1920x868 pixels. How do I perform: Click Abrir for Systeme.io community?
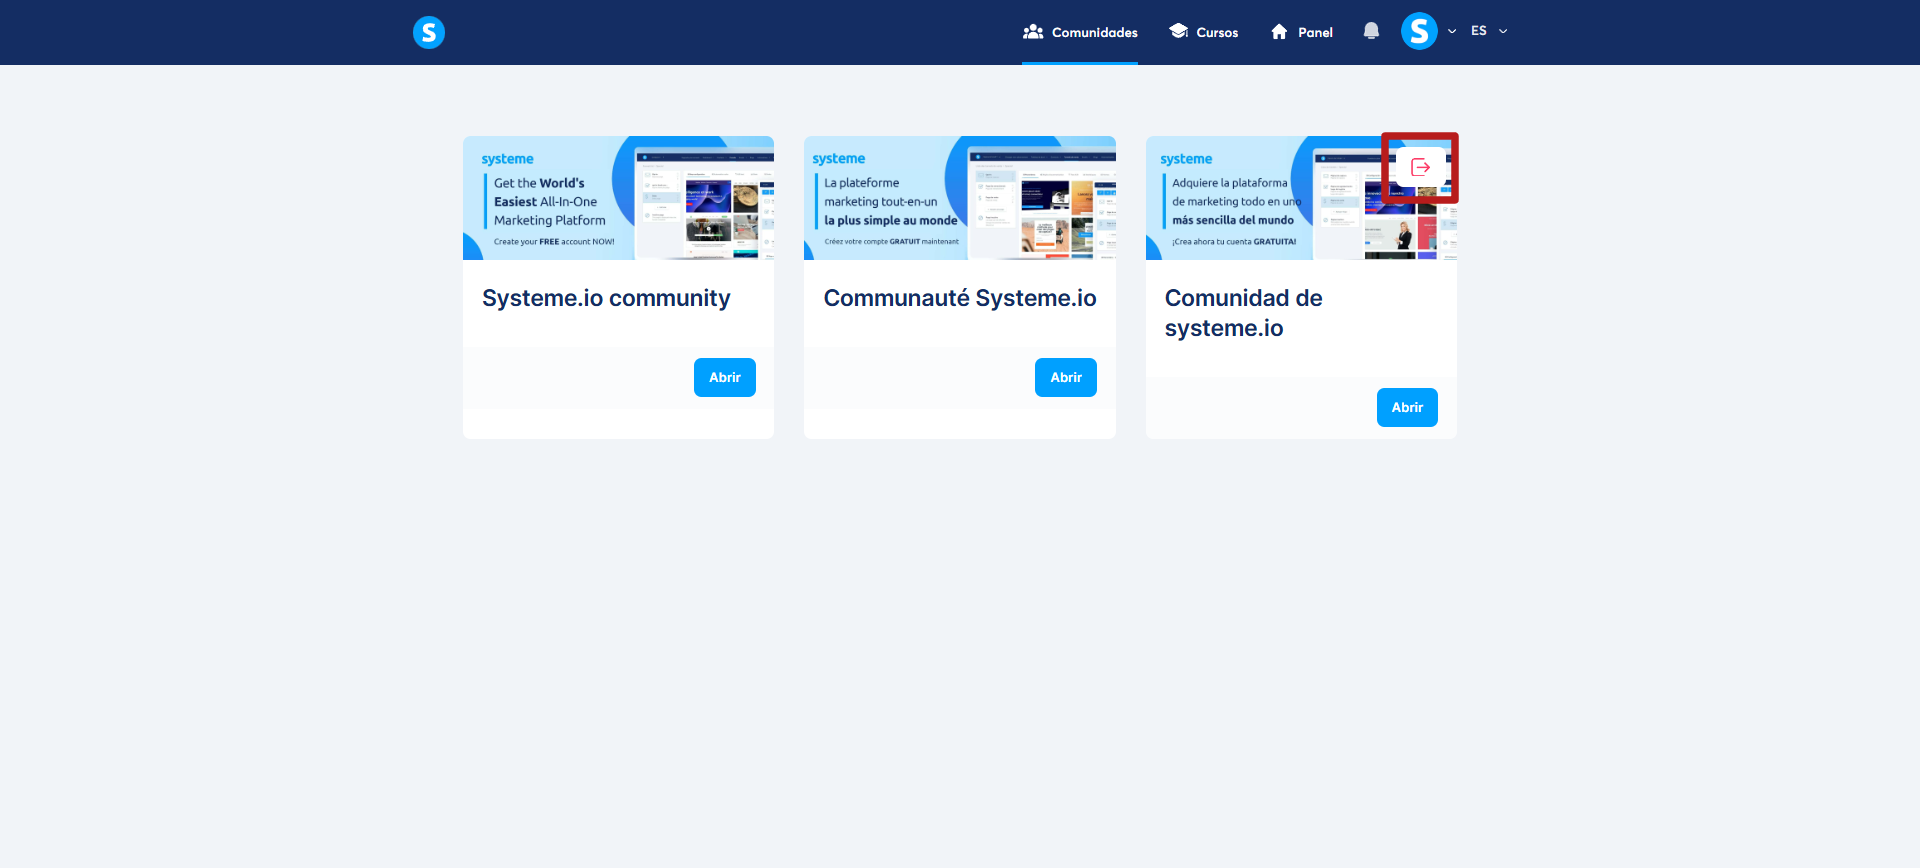(x=725, y=377)
